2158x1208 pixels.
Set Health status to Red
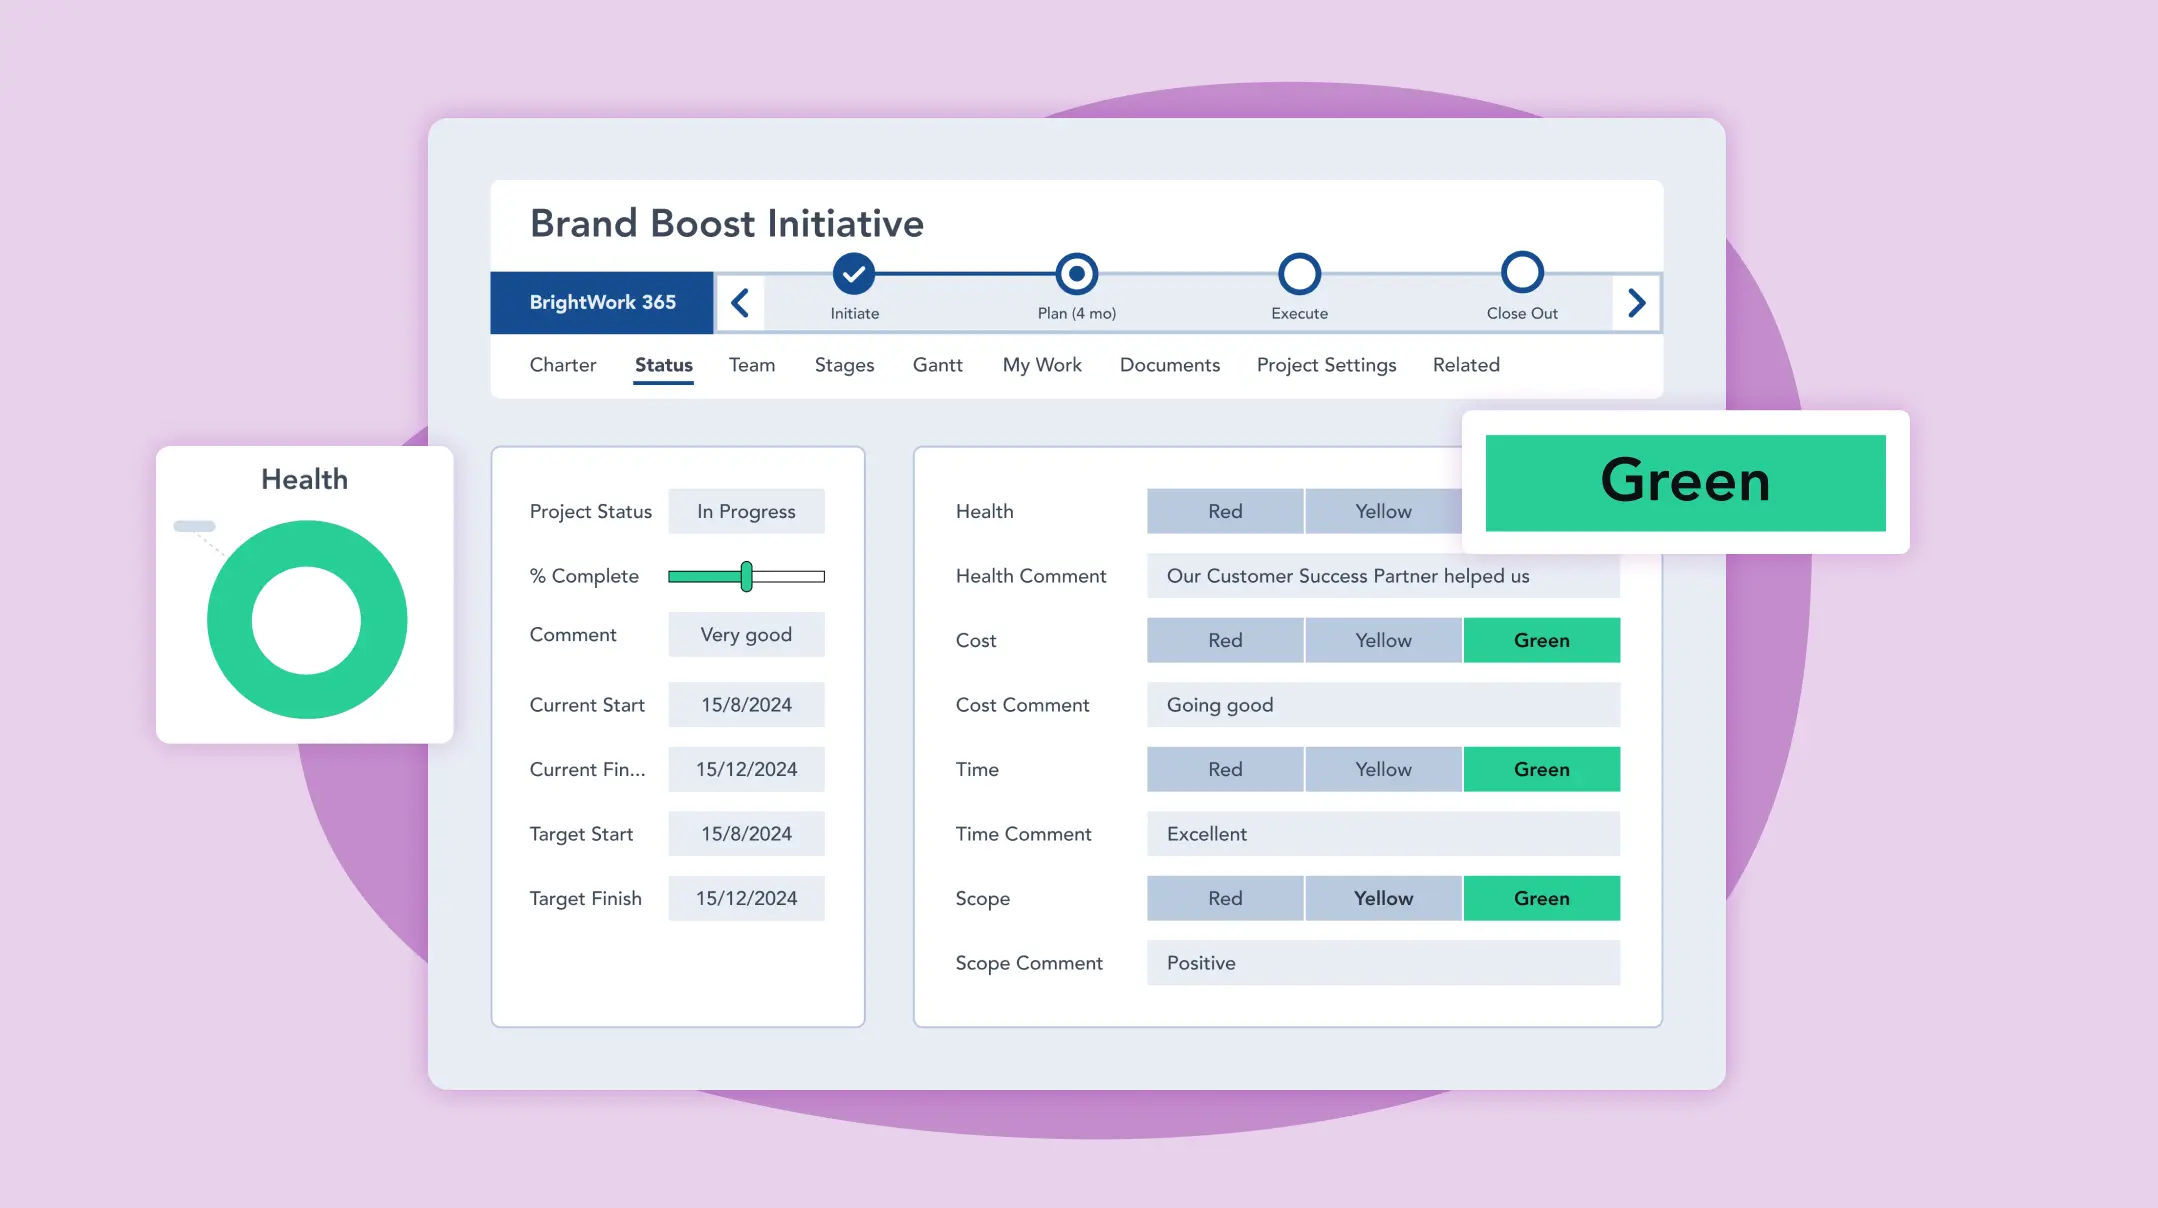pos(1225,511)
